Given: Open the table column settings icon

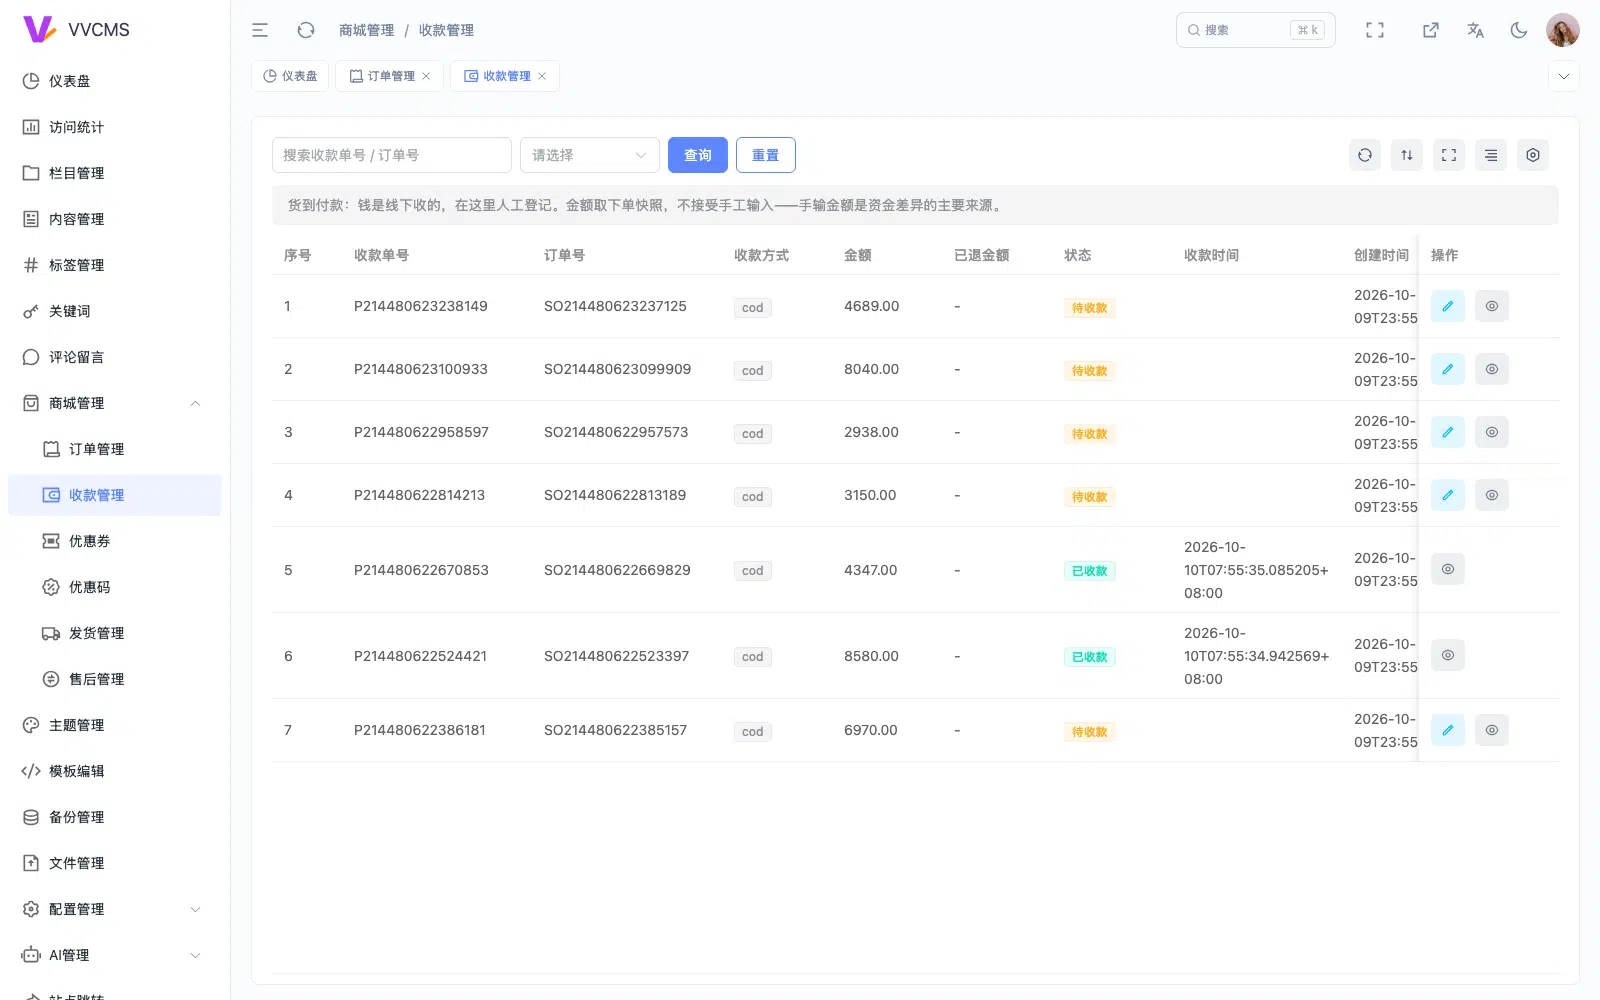Looking at the screenshot, I should click(x=1533, y=155).
